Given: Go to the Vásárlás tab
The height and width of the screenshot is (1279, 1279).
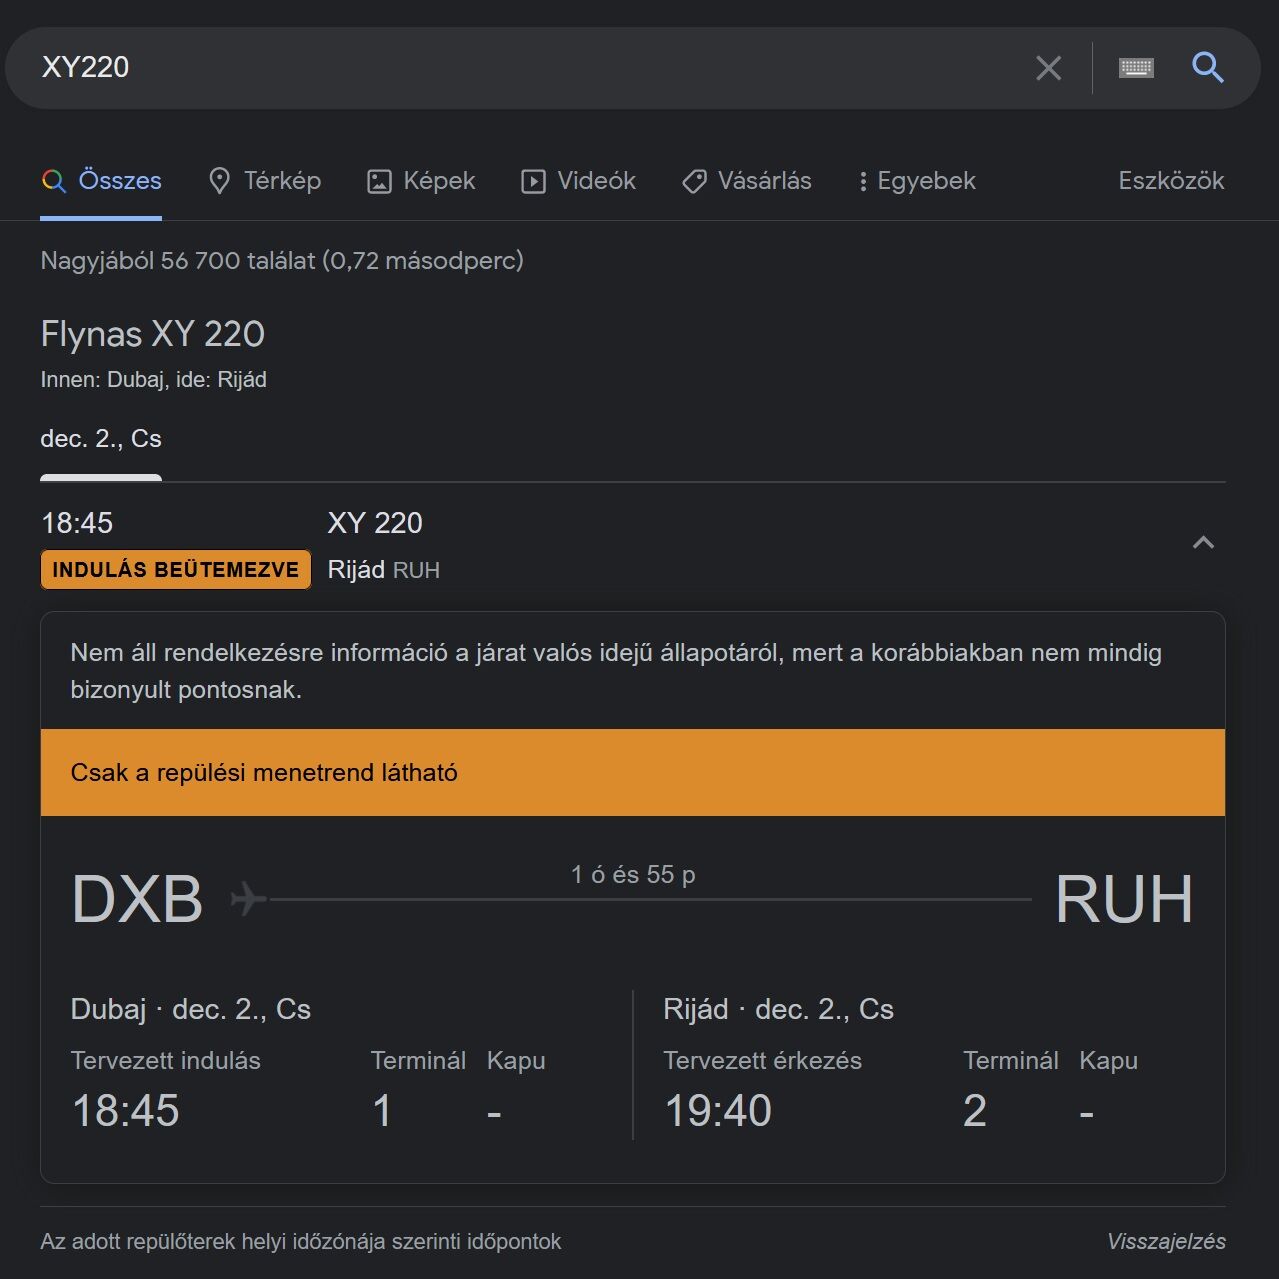Looking at the screenshot, I should [746, 181].
